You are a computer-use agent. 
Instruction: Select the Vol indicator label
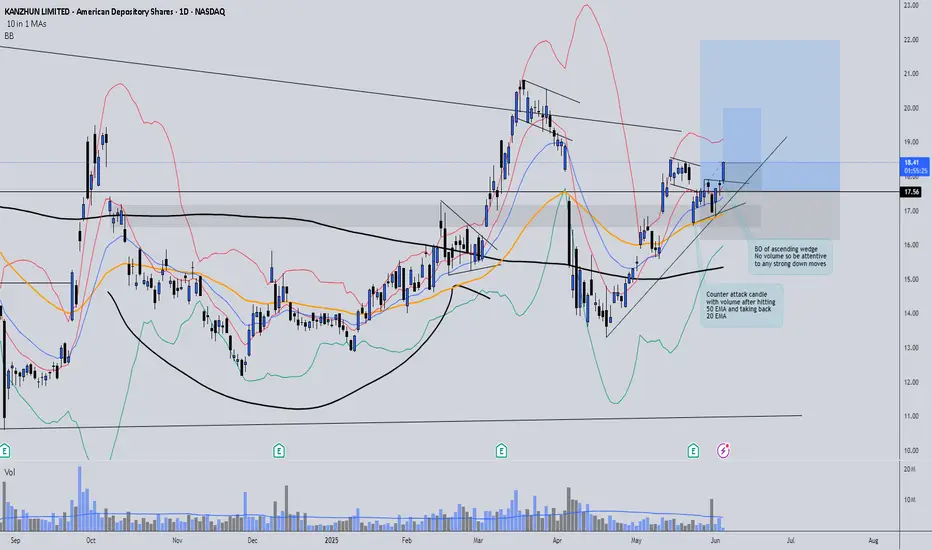point(10,472)
